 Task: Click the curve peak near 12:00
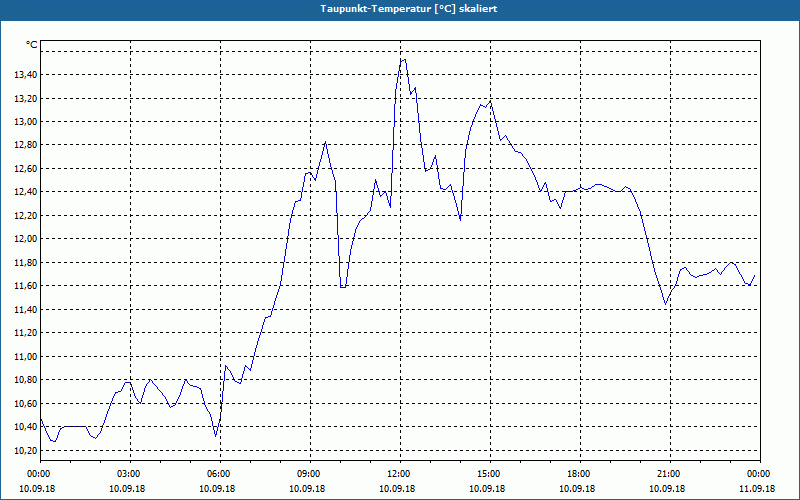coord(404,60)
